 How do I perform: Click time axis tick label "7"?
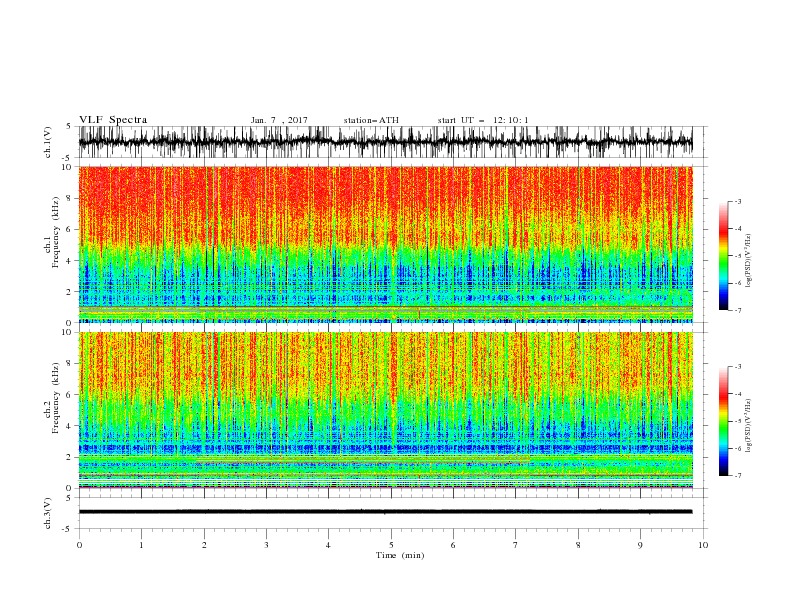516,545
